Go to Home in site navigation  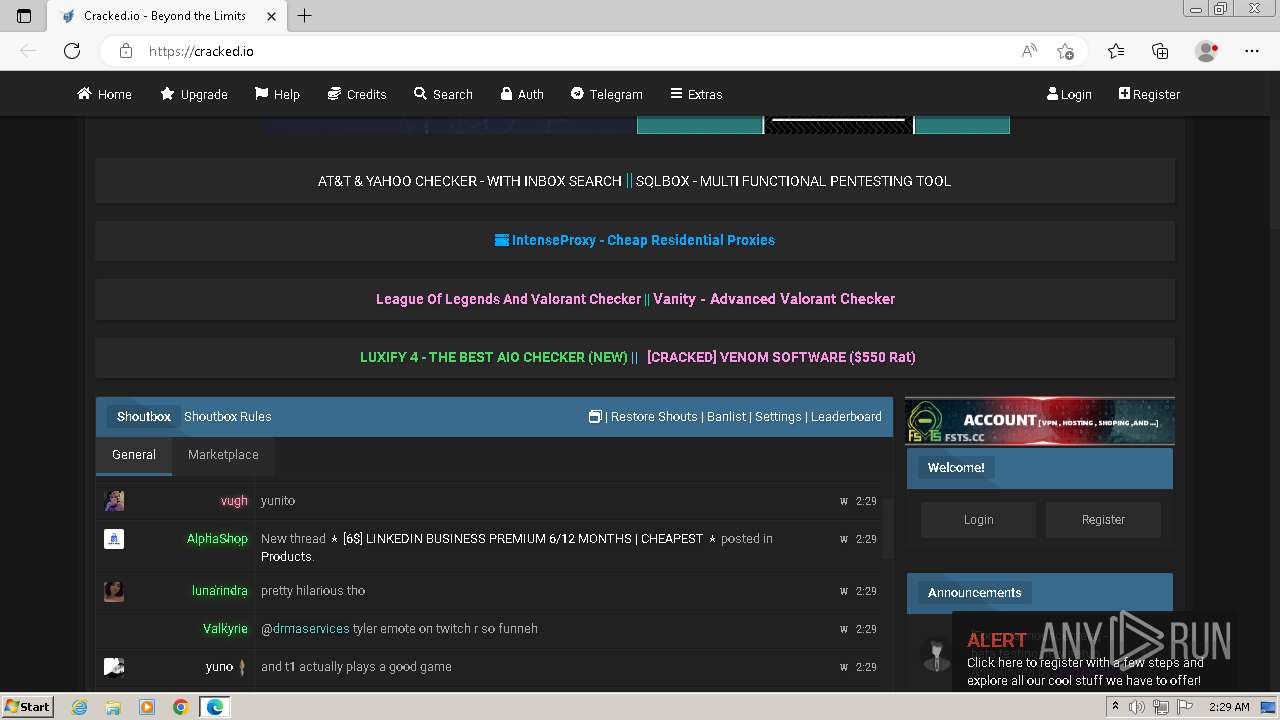pos(104,94)
